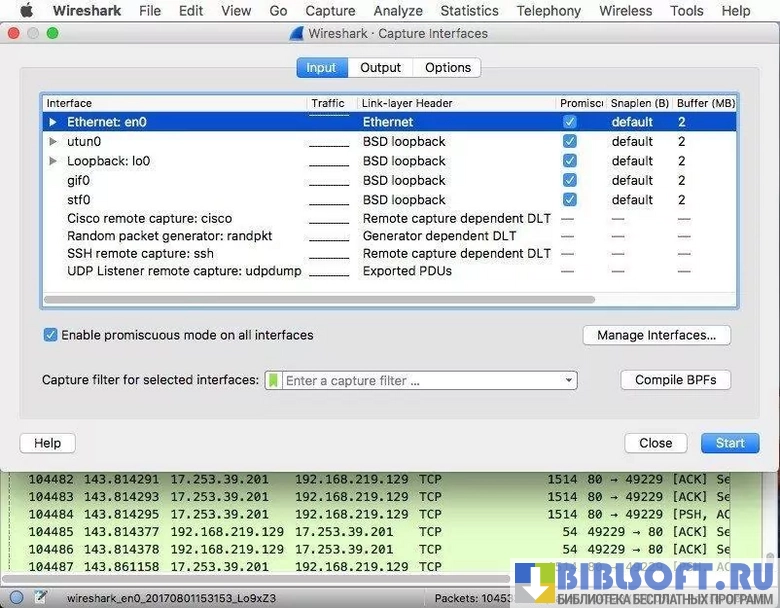Click into the capture filter text field

click(420, 381)
